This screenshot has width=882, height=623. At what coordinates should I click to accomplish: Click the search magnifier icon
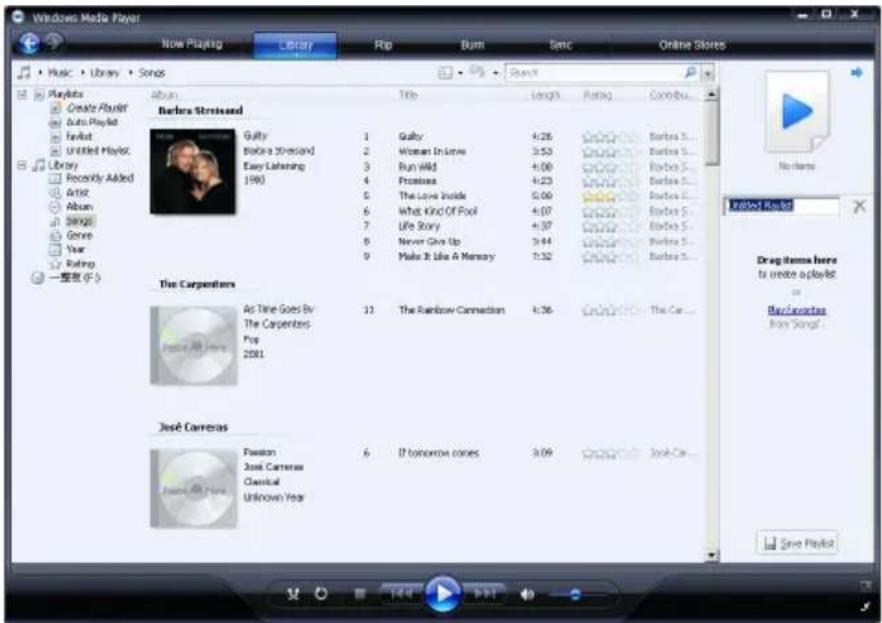(691, 72)
